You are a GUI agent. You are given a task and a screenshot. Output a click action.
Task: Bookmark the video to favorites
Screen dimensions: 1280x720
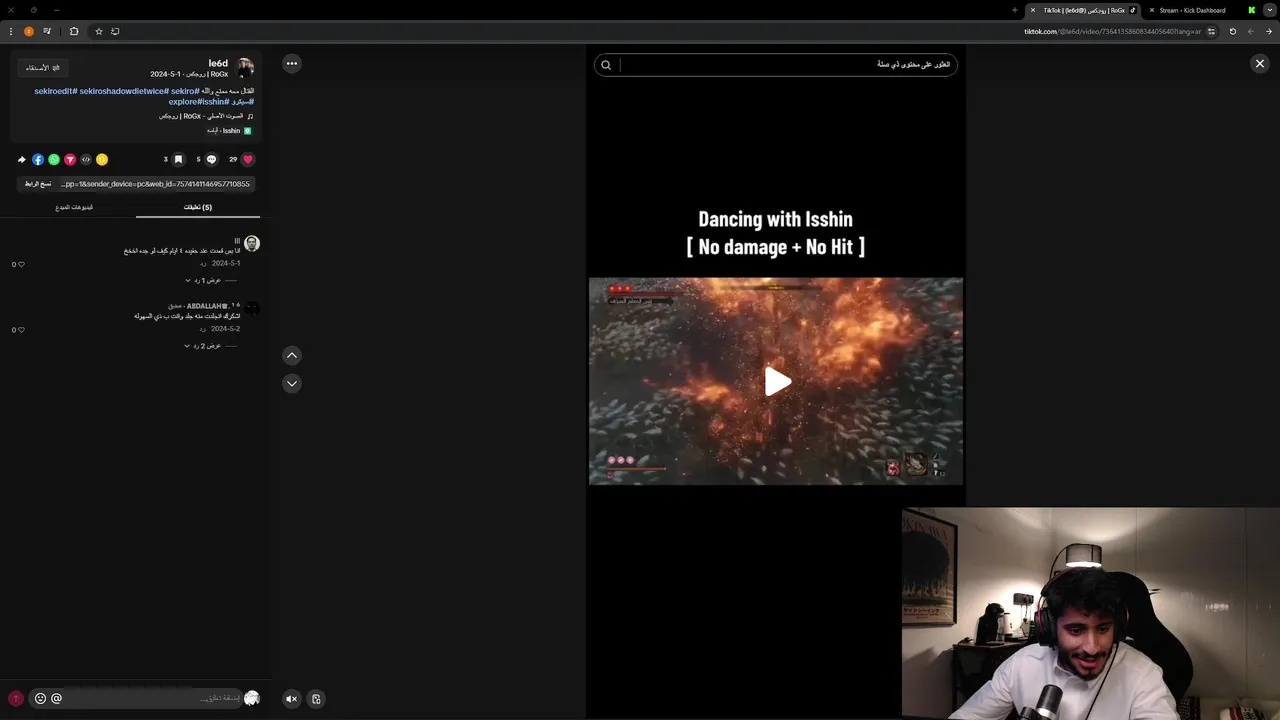click(178, 159)
